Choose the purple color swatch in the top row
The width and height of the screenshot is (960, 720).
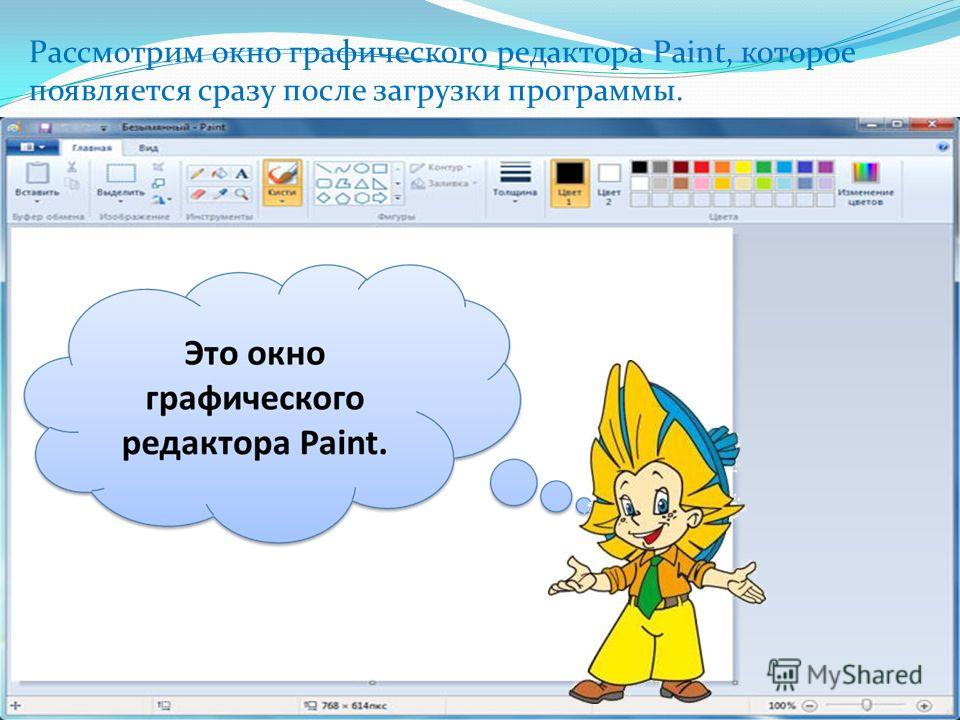(826, 167)
